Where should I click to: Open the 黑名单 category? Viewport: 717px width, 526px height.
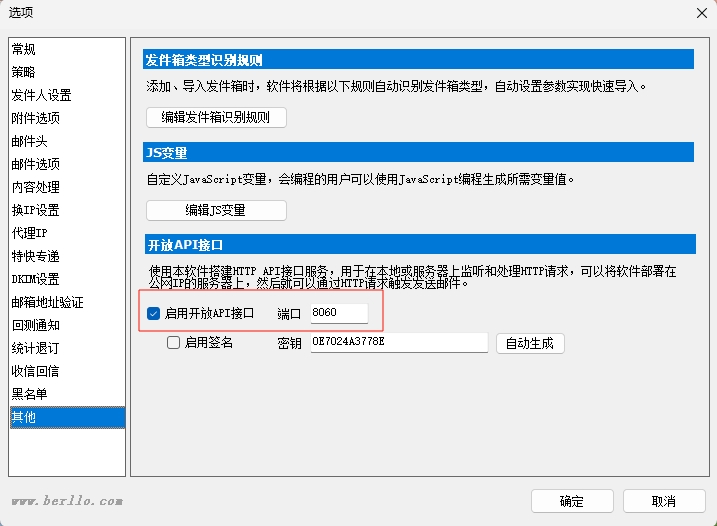click(29, 394)
